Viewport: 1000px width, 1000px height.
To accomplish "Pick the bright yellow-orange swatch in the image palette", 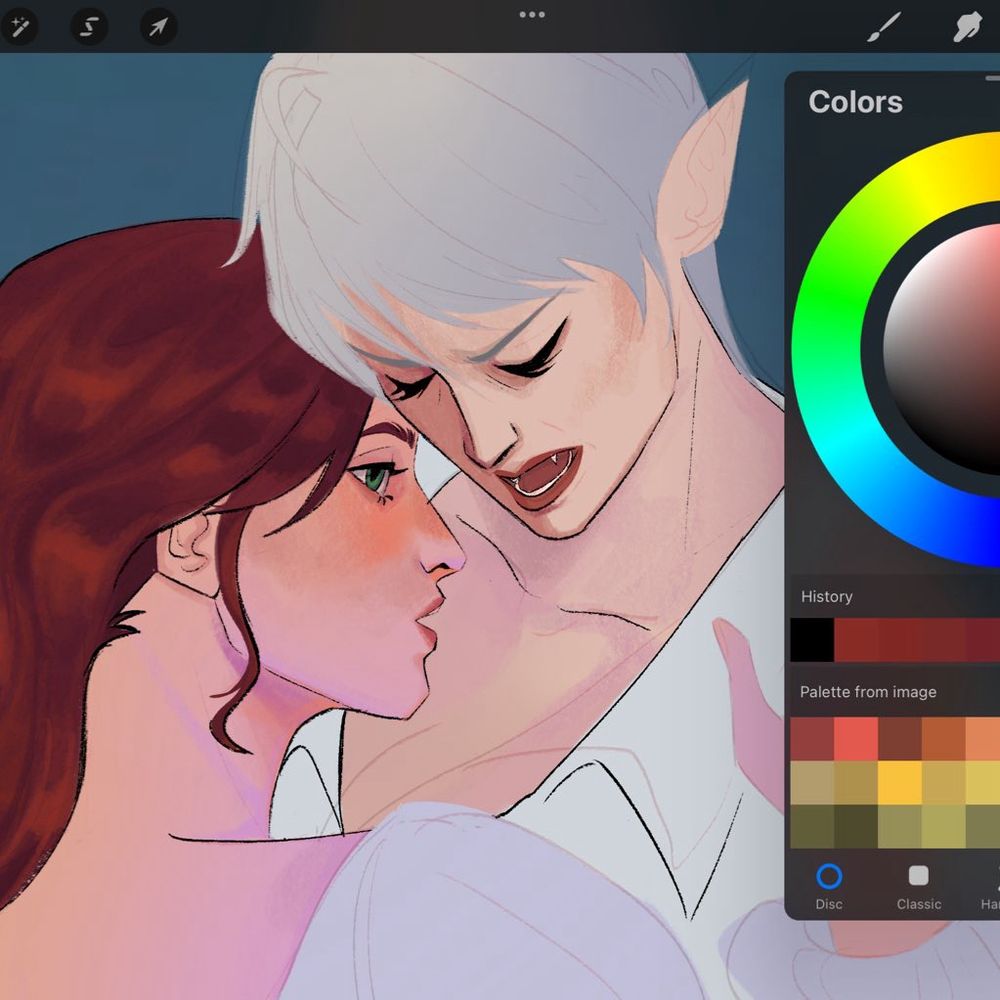I will [x=899, y=783].
